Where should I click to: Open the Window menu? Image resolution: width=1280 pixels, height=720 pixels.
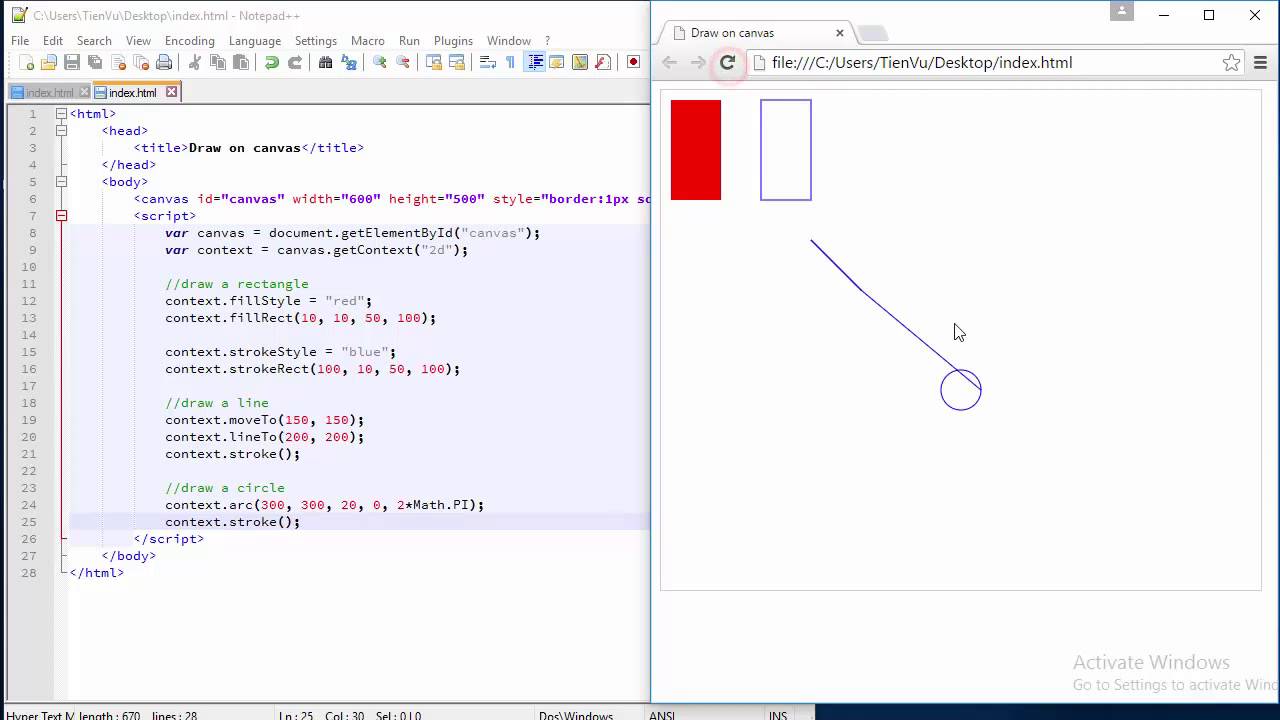point(509,41)
